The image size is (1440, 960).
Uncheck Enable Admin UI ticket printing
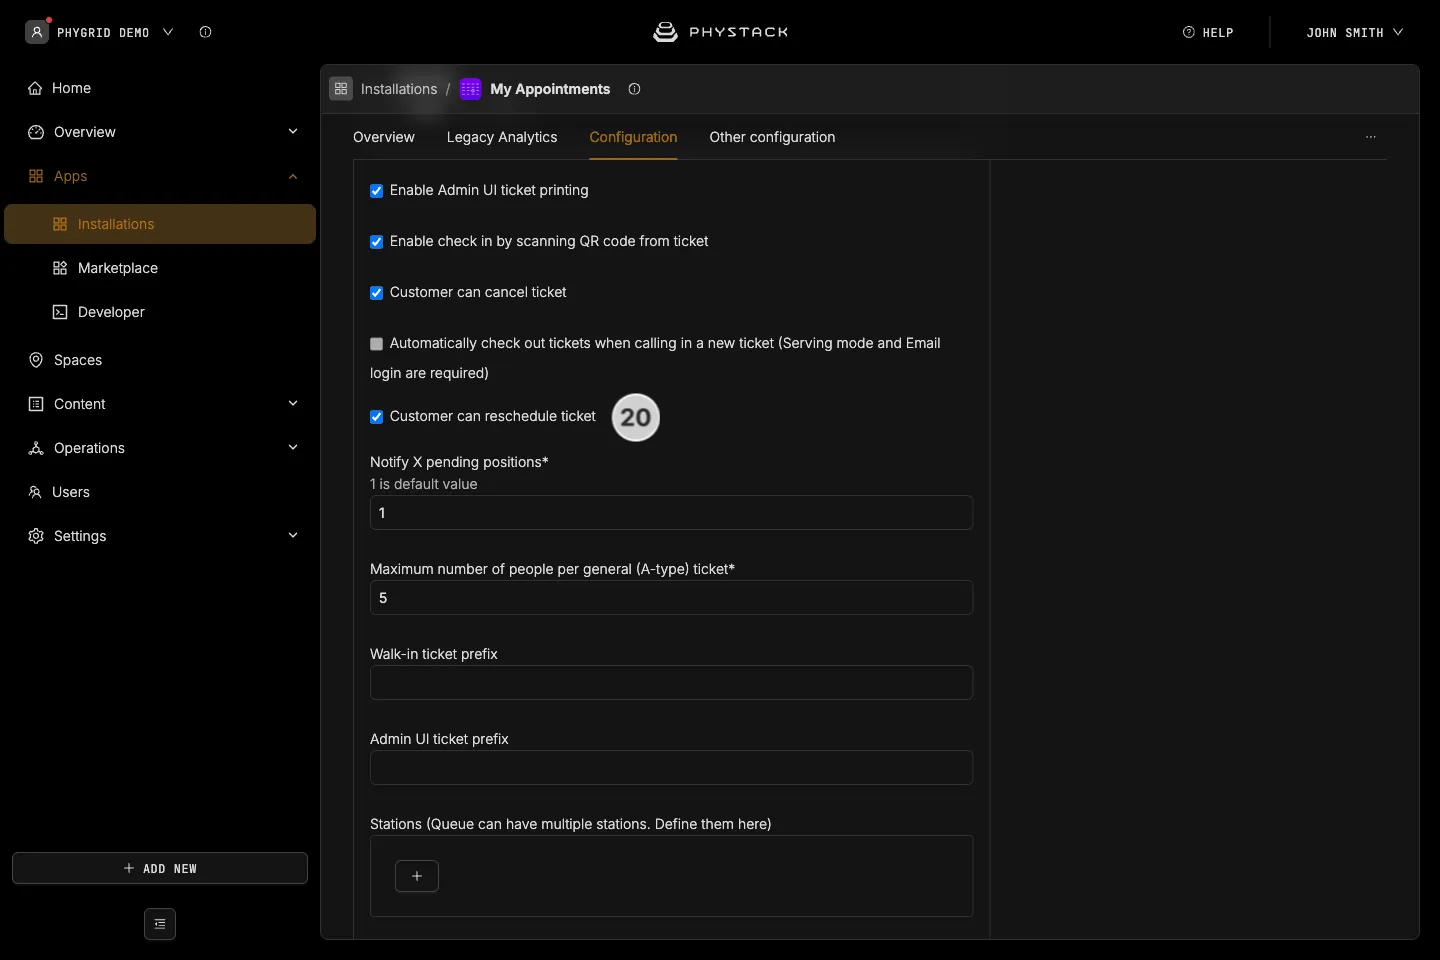376,191
